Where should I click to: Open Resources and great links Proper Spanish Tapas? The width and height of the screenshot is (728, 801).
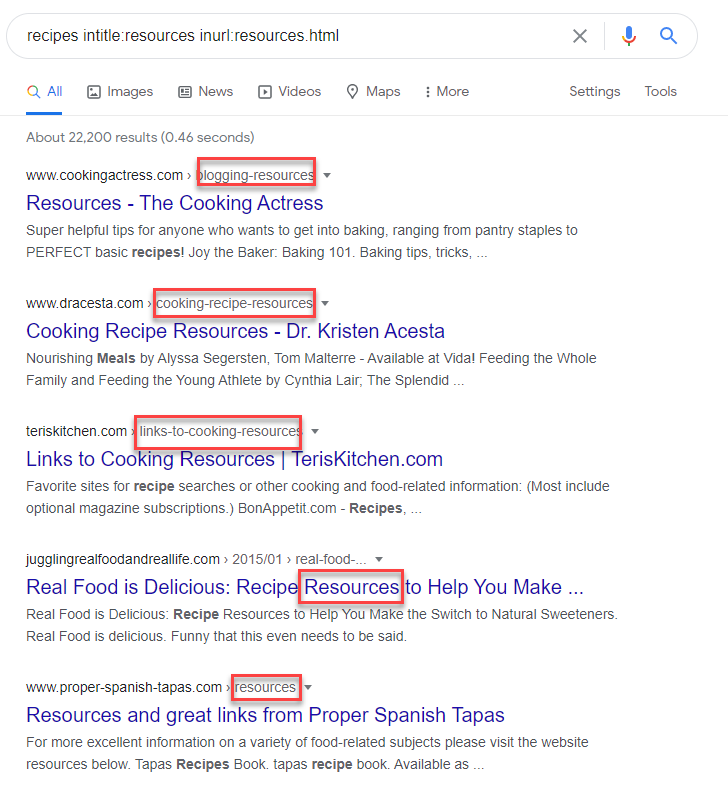266,715
